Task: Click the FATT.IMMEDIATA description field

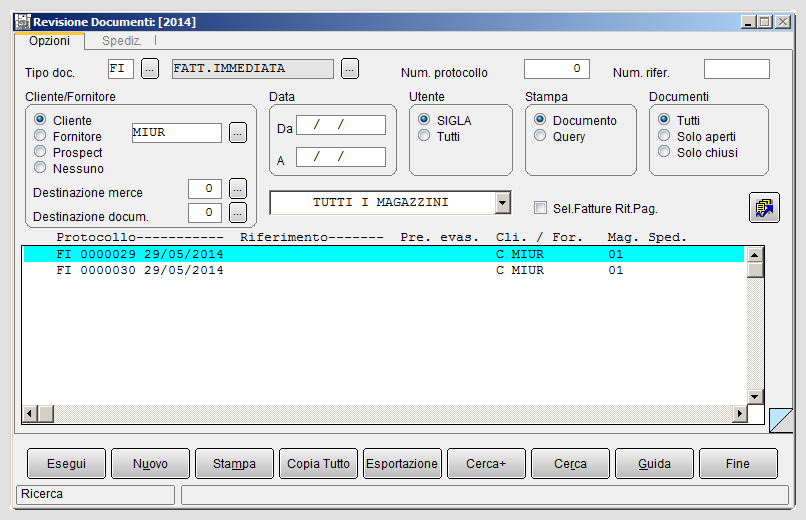Action: (253, 69)
